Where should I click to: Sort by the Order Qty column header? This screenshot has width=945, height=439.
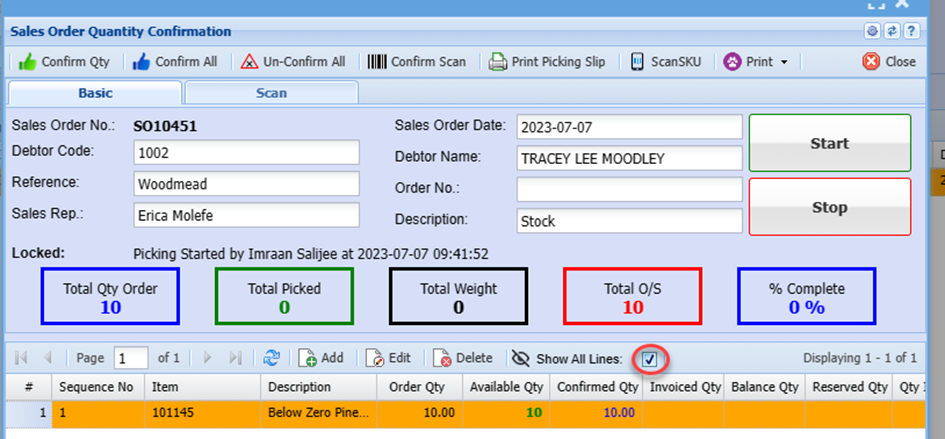click(420, 387)
